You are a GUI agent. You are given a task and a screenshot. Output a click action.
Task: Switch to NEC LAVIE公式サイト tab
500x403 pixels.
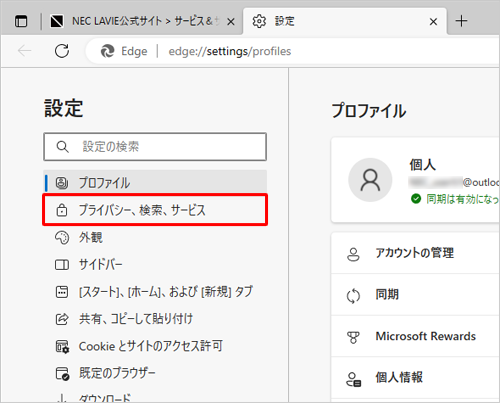(x=142, y=21)
